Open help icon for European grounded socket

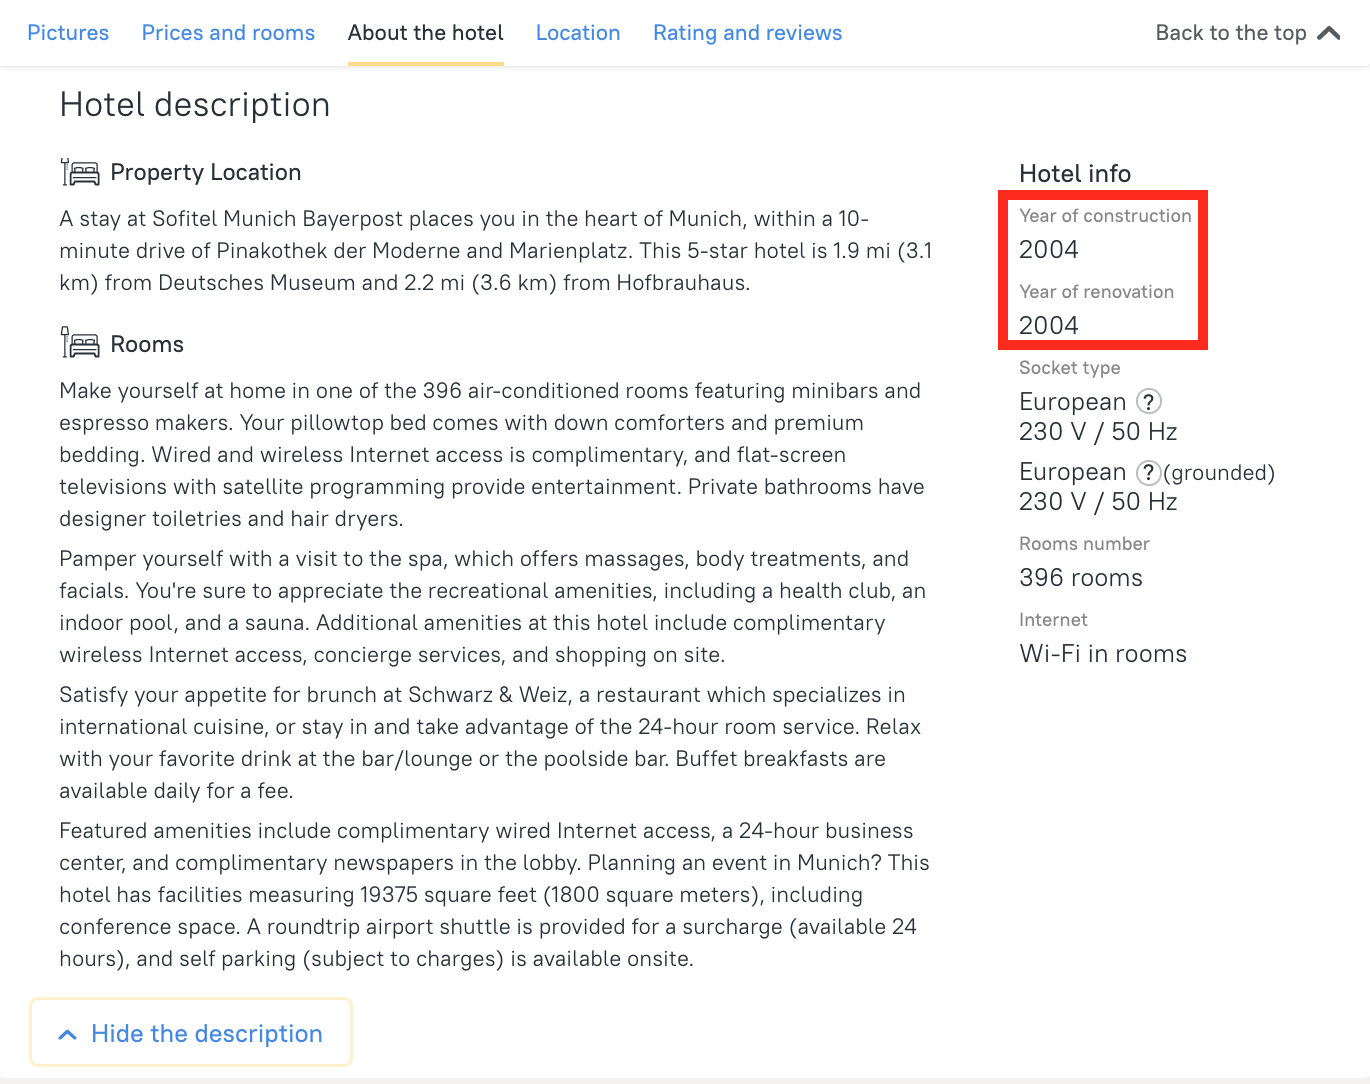1149,472
